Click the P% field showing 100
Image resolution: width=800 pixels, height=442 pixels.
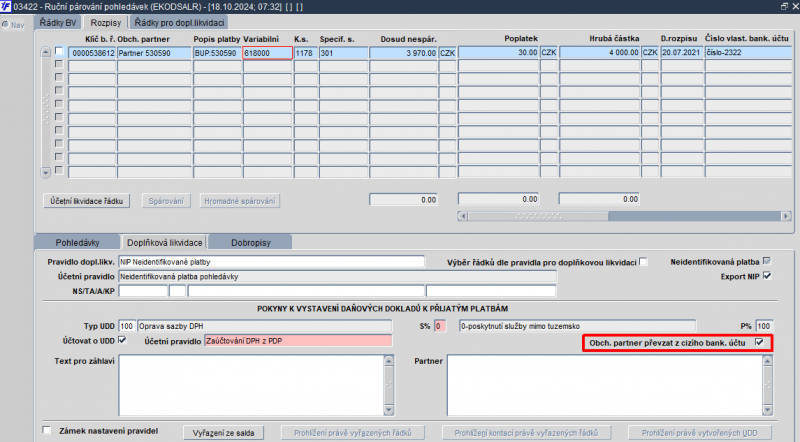pos(764,326)
